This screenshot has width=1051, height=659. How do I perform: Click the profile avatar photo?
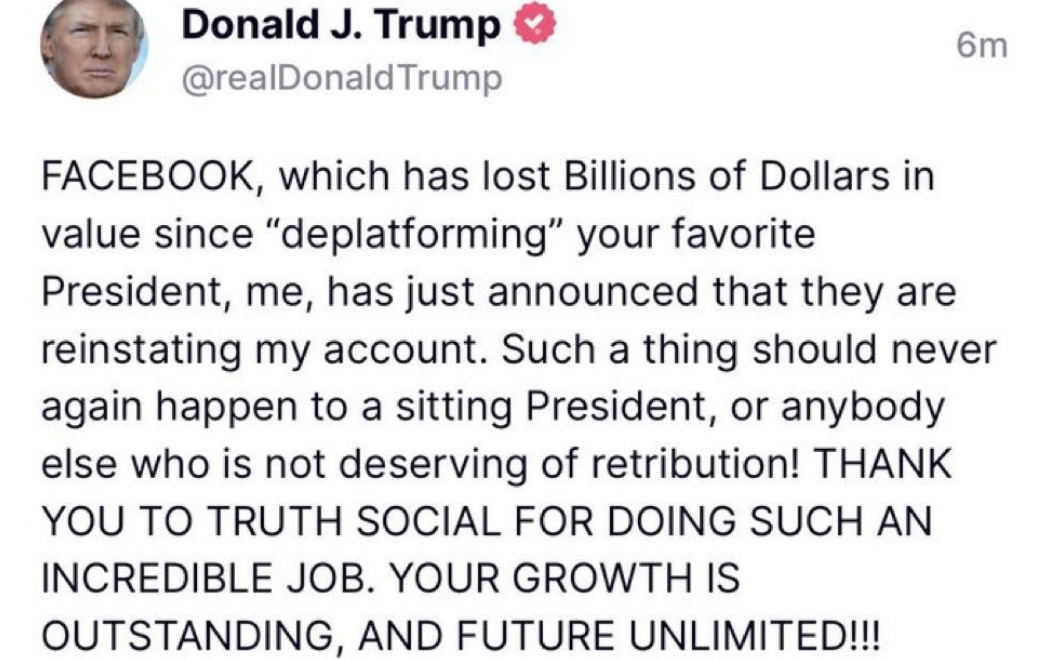pos(93,50)
